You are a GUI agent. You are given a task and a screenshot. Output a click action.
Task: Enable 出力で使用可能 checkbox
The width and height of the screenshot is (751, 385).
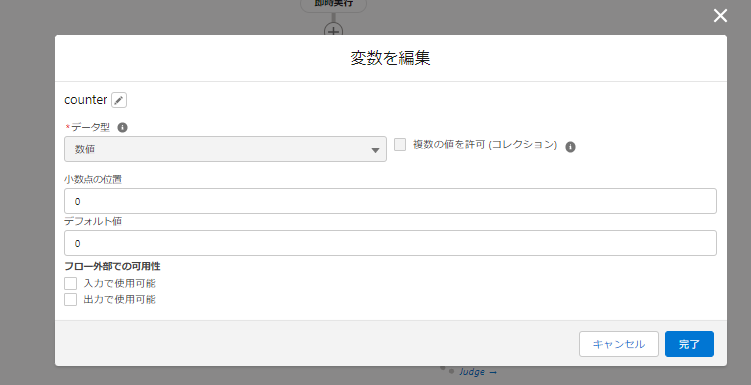click(x=70, y=300)
